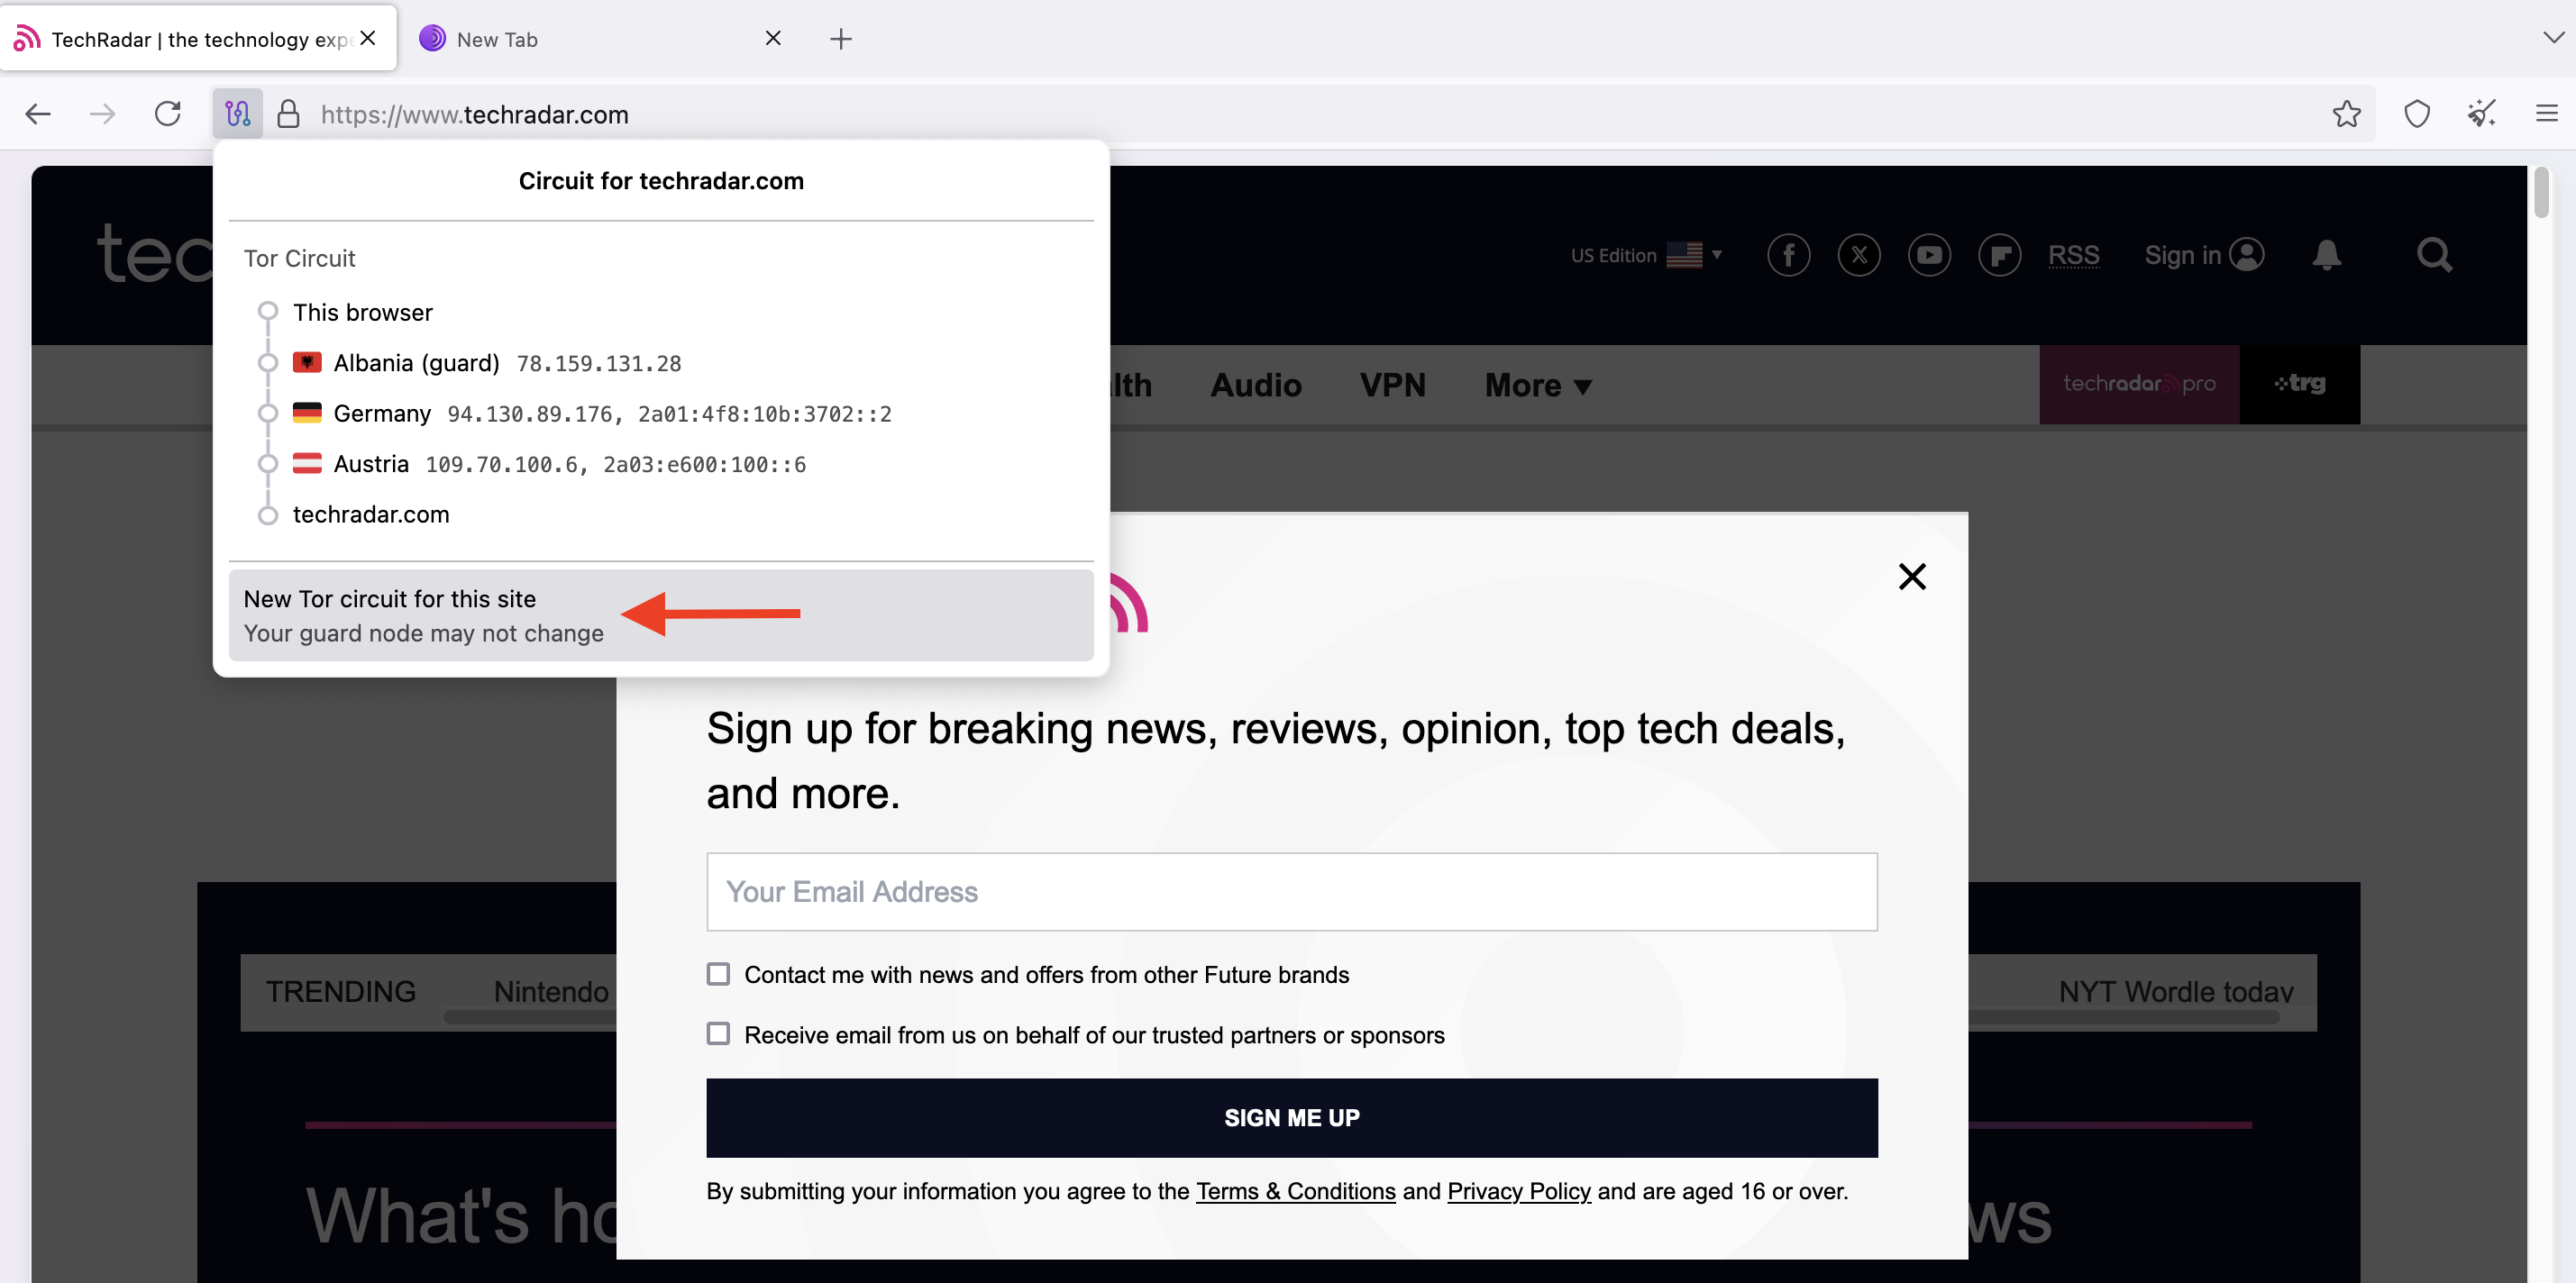Click the This browser circuit node
The width and height of the screenshot is (2576, 1283).
(362, 312)
